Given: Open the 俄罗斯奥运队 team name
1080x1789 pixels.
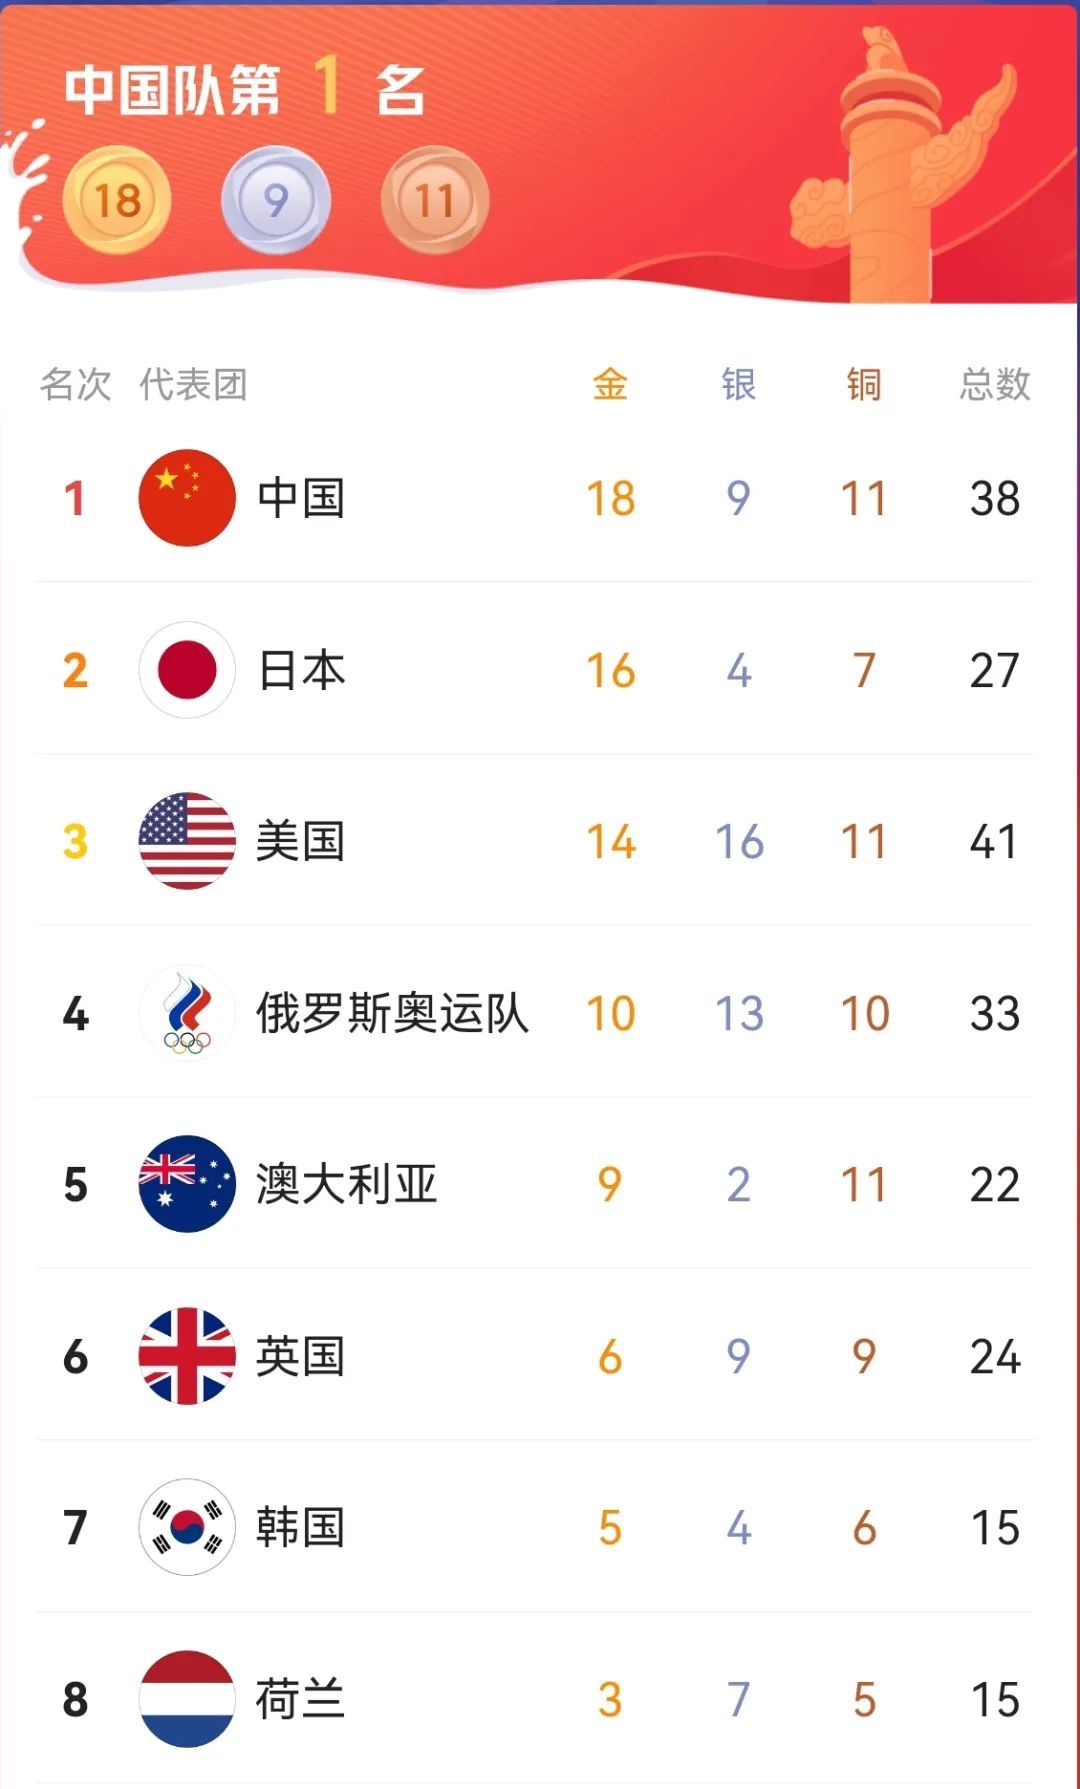Looking at the screenshot, I should (x=392, y=1013).
